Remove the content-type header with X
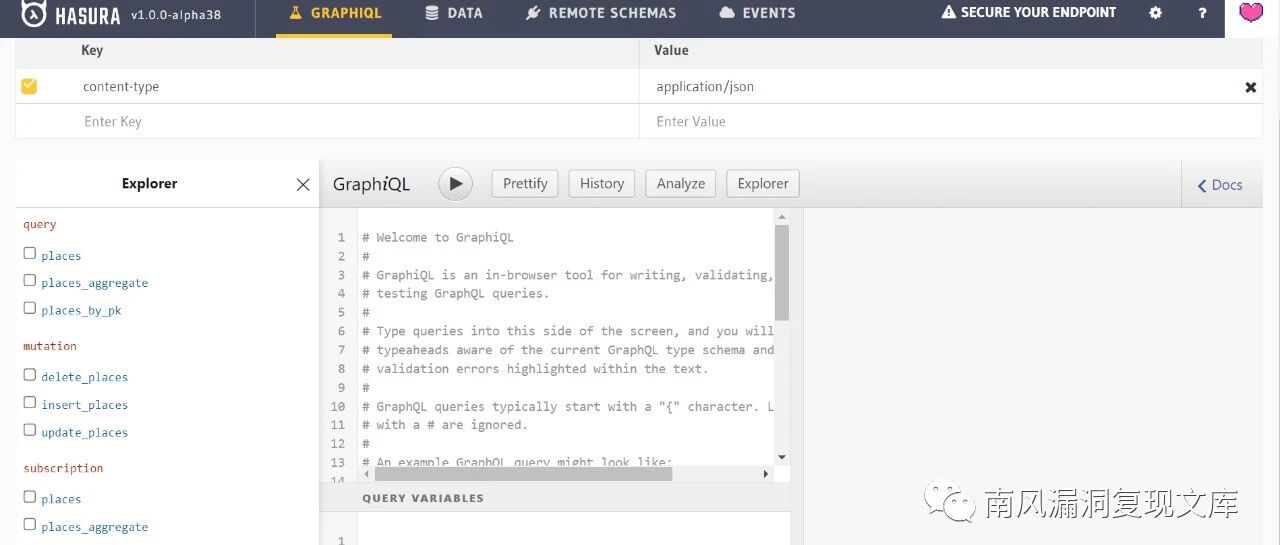The width and height of the screenshot is (1280, 545). pyautogui.click(x=1250, y=87)
